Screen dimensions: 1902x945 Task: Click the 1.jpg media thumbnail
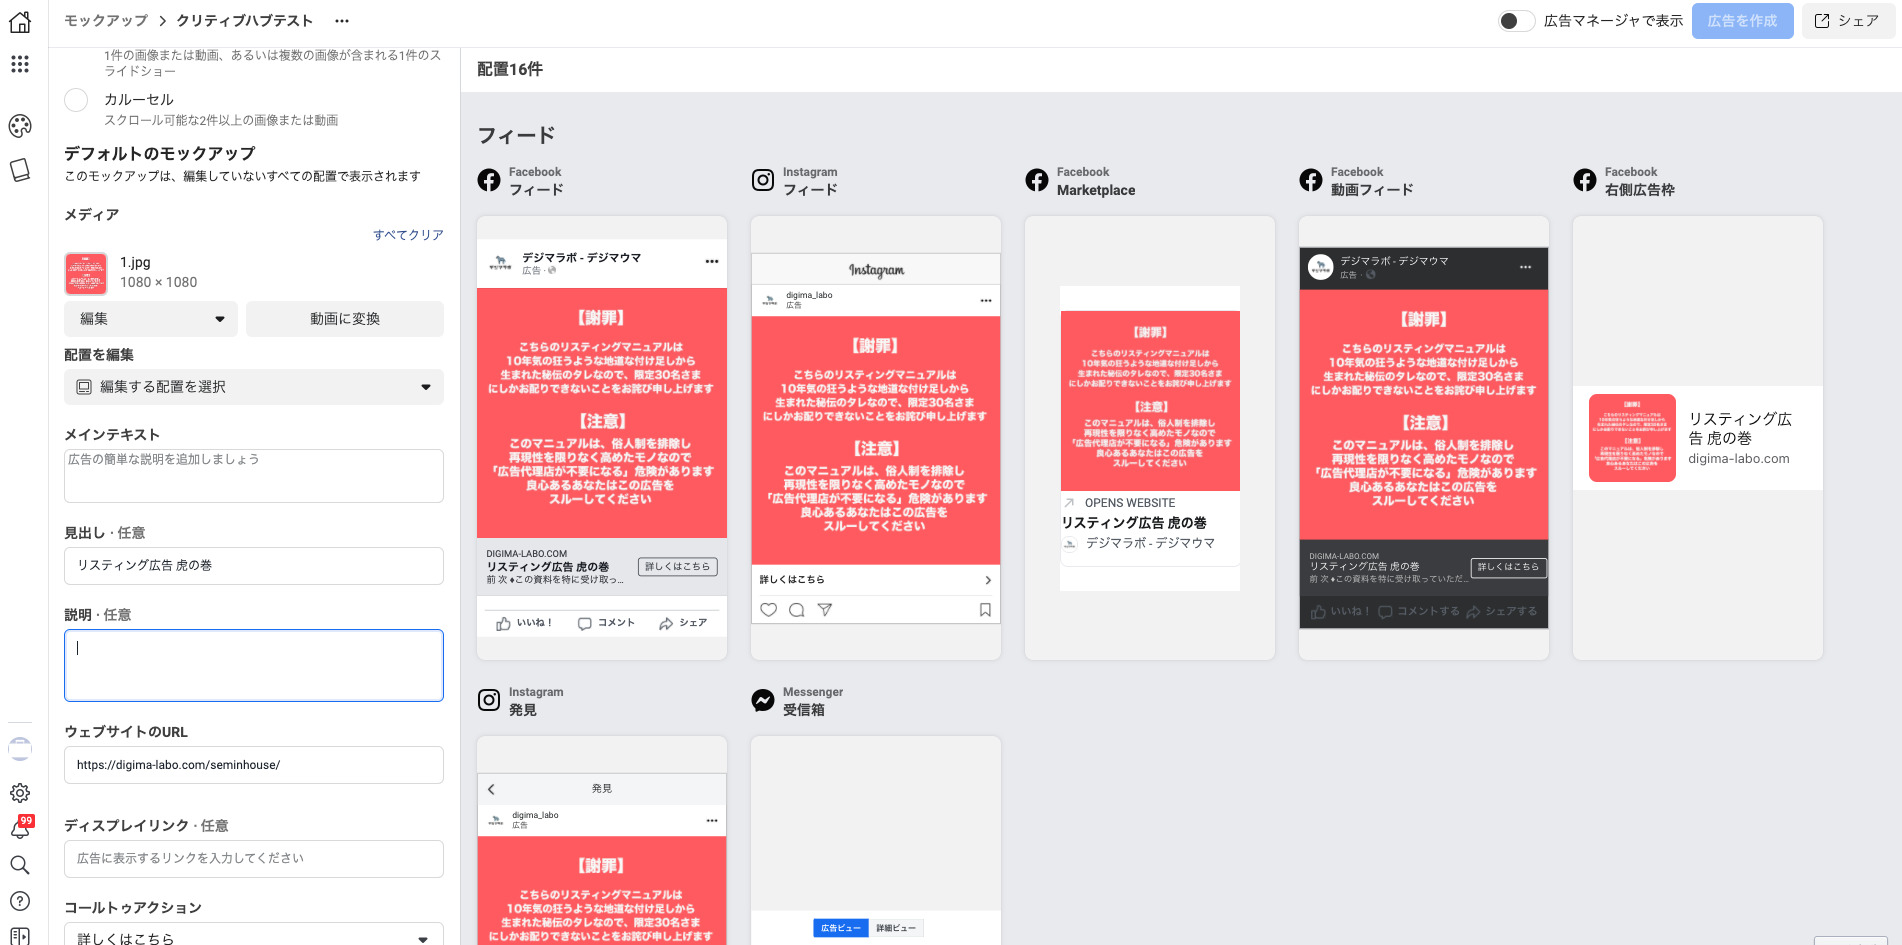click(86, 273)
